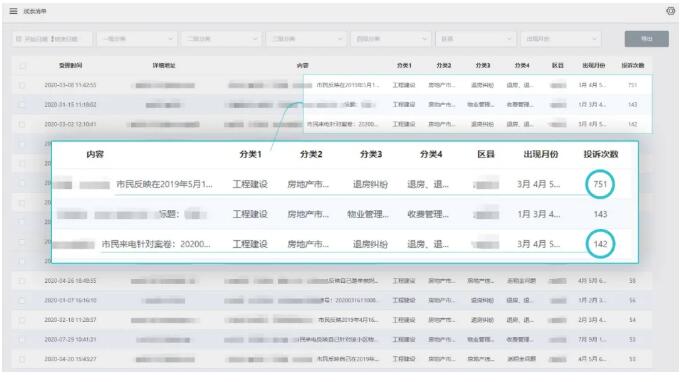Click the 受理时间 column header

pos(71,65)
